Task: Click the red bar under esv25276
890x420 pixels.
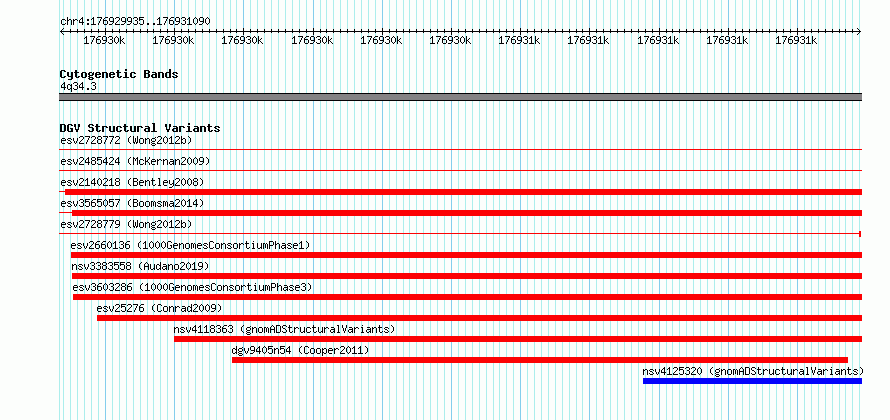Action: point(480,318)
